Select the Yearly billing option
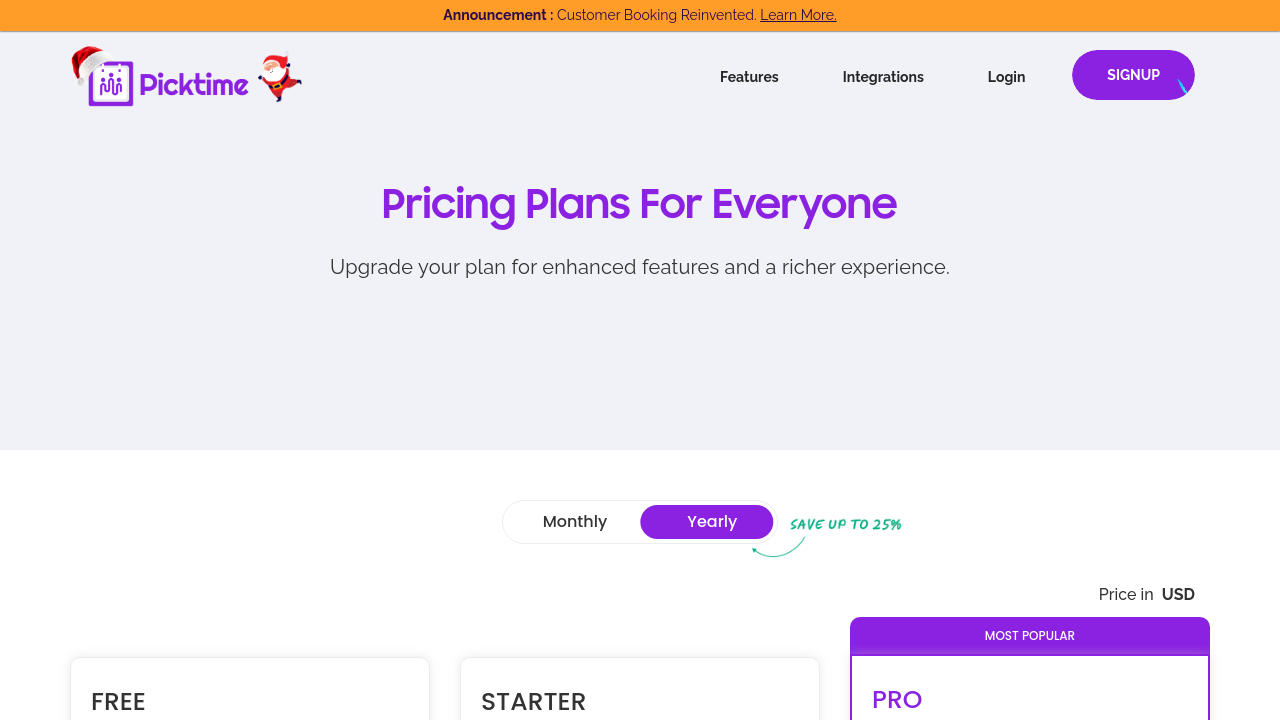1280x720 pixels. pyautogui.click(x=711, y=522)
